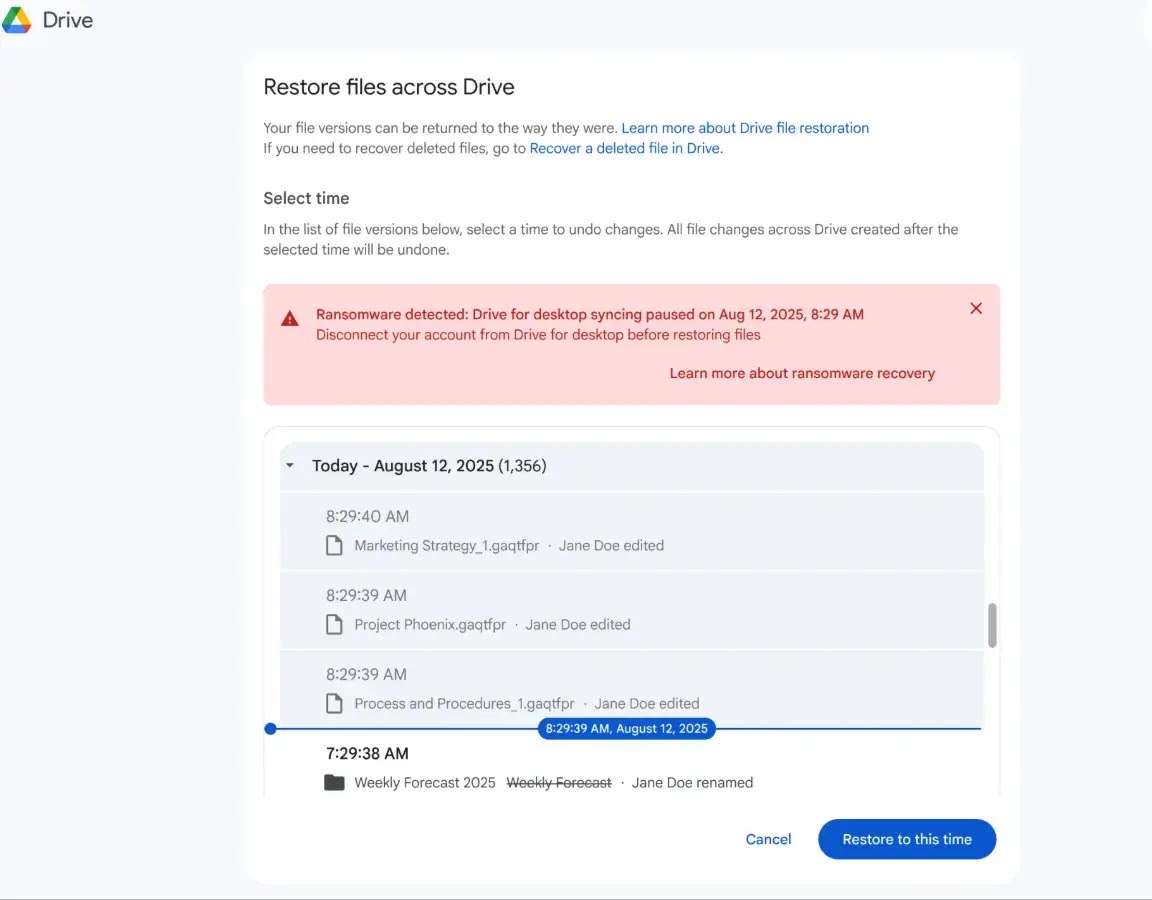Select Process and Procedures_1.gaqtfpr file name

pyautogui.click(x=464, y=704)
